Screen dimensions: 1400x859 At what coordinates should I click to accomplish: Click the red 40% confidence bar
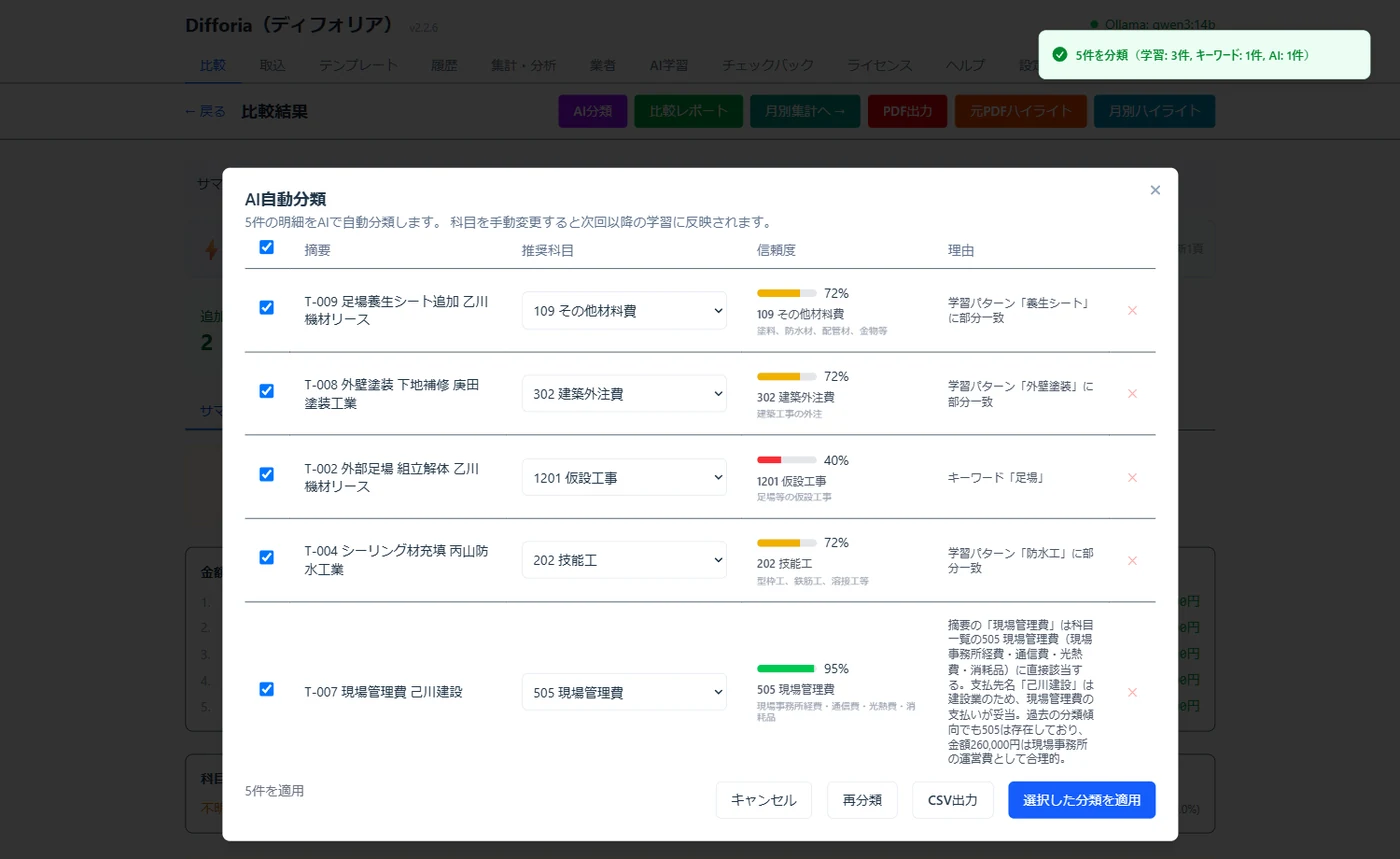pos(787,460)
